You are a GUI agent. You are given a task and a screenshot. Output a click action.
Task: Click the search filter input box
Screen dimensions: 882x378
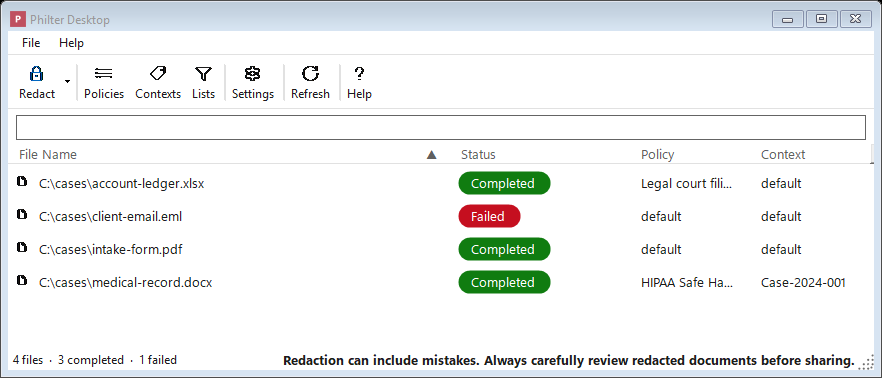440,128
